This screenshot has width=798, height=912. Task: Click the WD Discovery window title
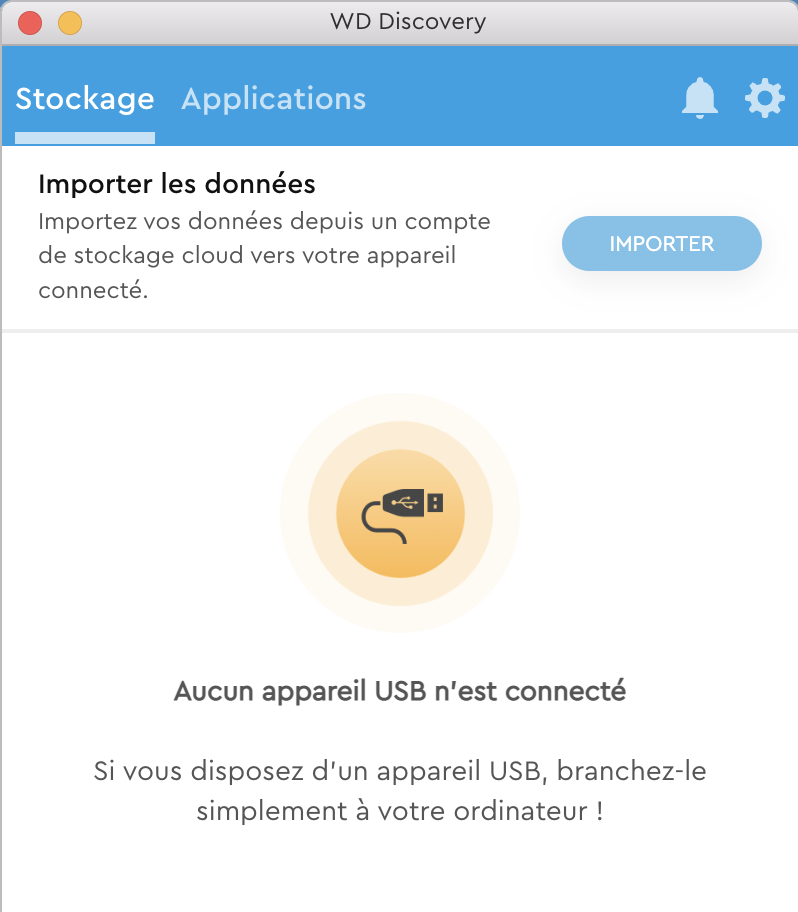point(408,21)
